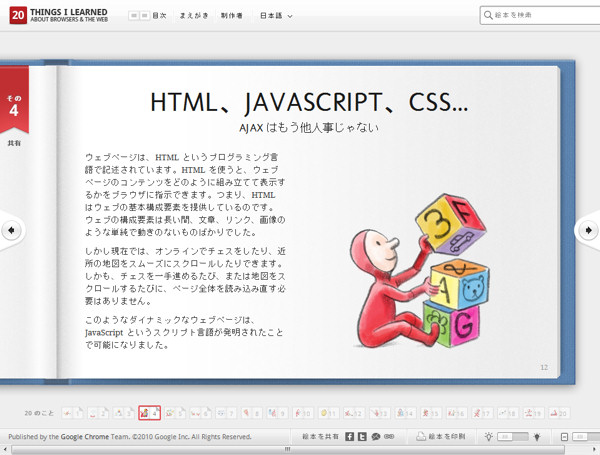Click the HTML、JAVASCRIPT、CSS... chapter heading

coord(309,103)
